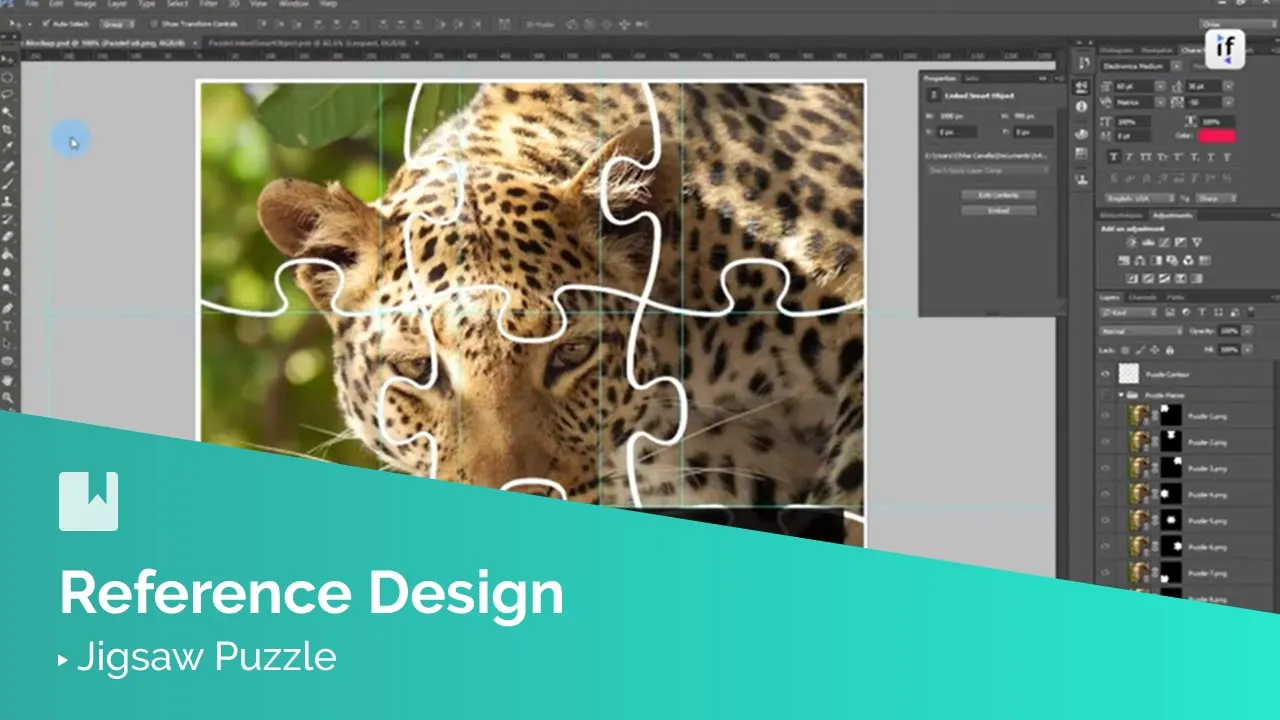Image resolution: width=1280 pixels, height=720 pixels.
Task: Add a Brightness/Contrast adjustment
Action: [x=1132, y=242]
